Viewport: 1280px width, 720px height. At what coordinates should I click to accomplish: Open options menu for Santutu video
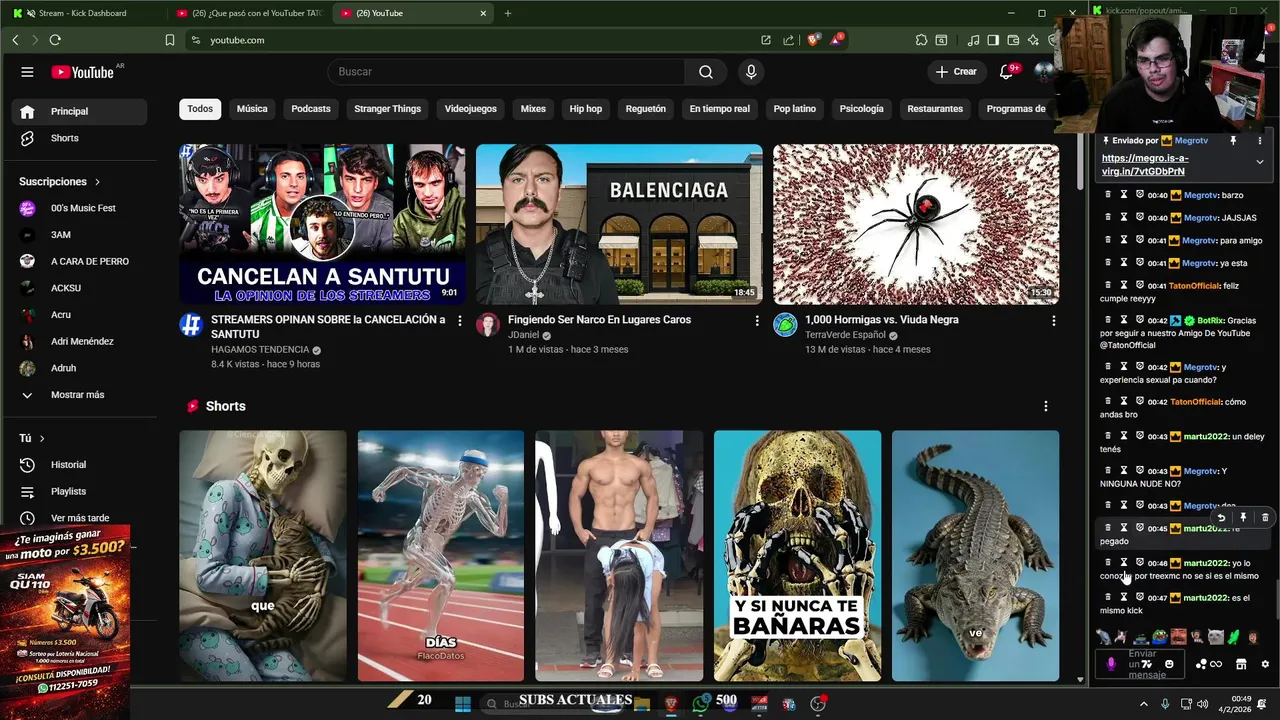[460, 321]
